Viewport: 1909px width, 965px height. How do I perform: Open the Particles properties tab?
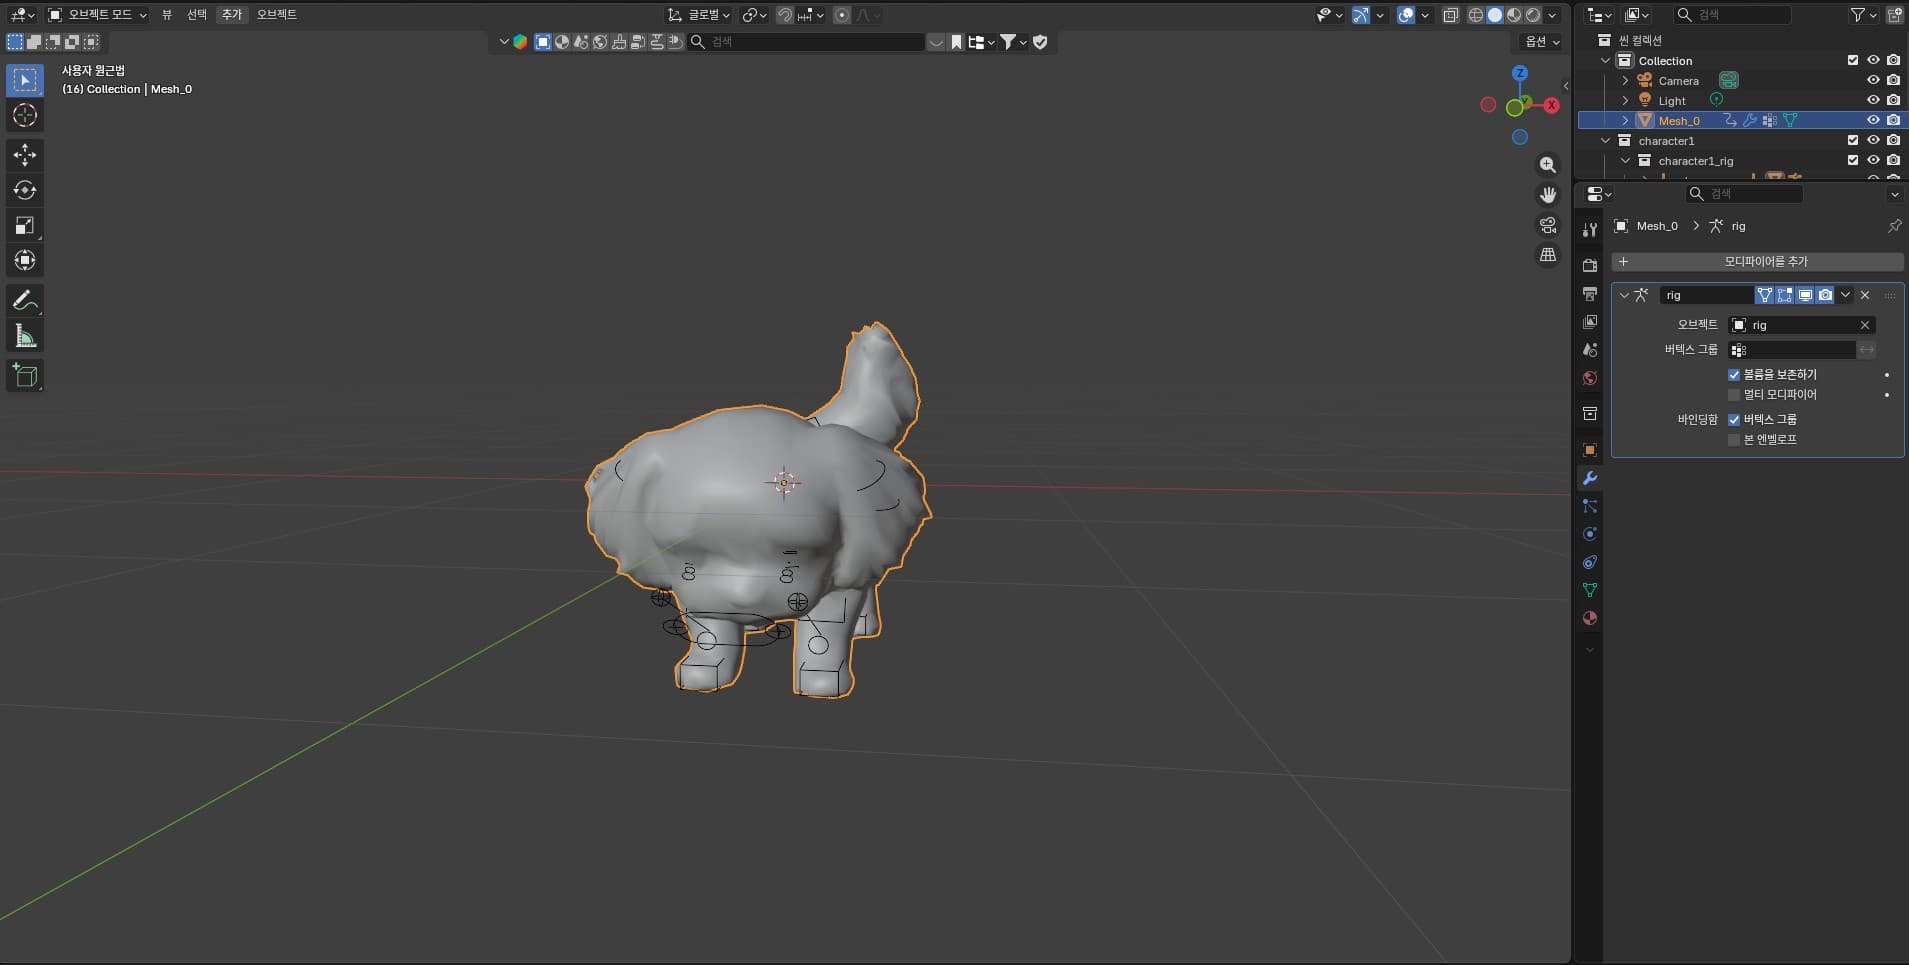pyautogui.click(x=1590, y=506)
